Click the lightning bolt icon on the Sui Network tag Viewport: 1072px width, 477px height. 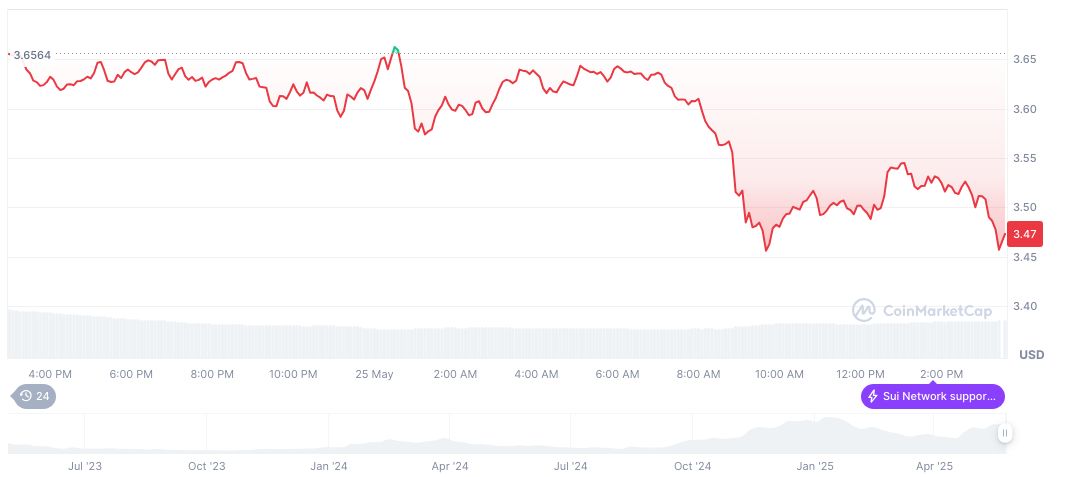[x=873, y=396]
